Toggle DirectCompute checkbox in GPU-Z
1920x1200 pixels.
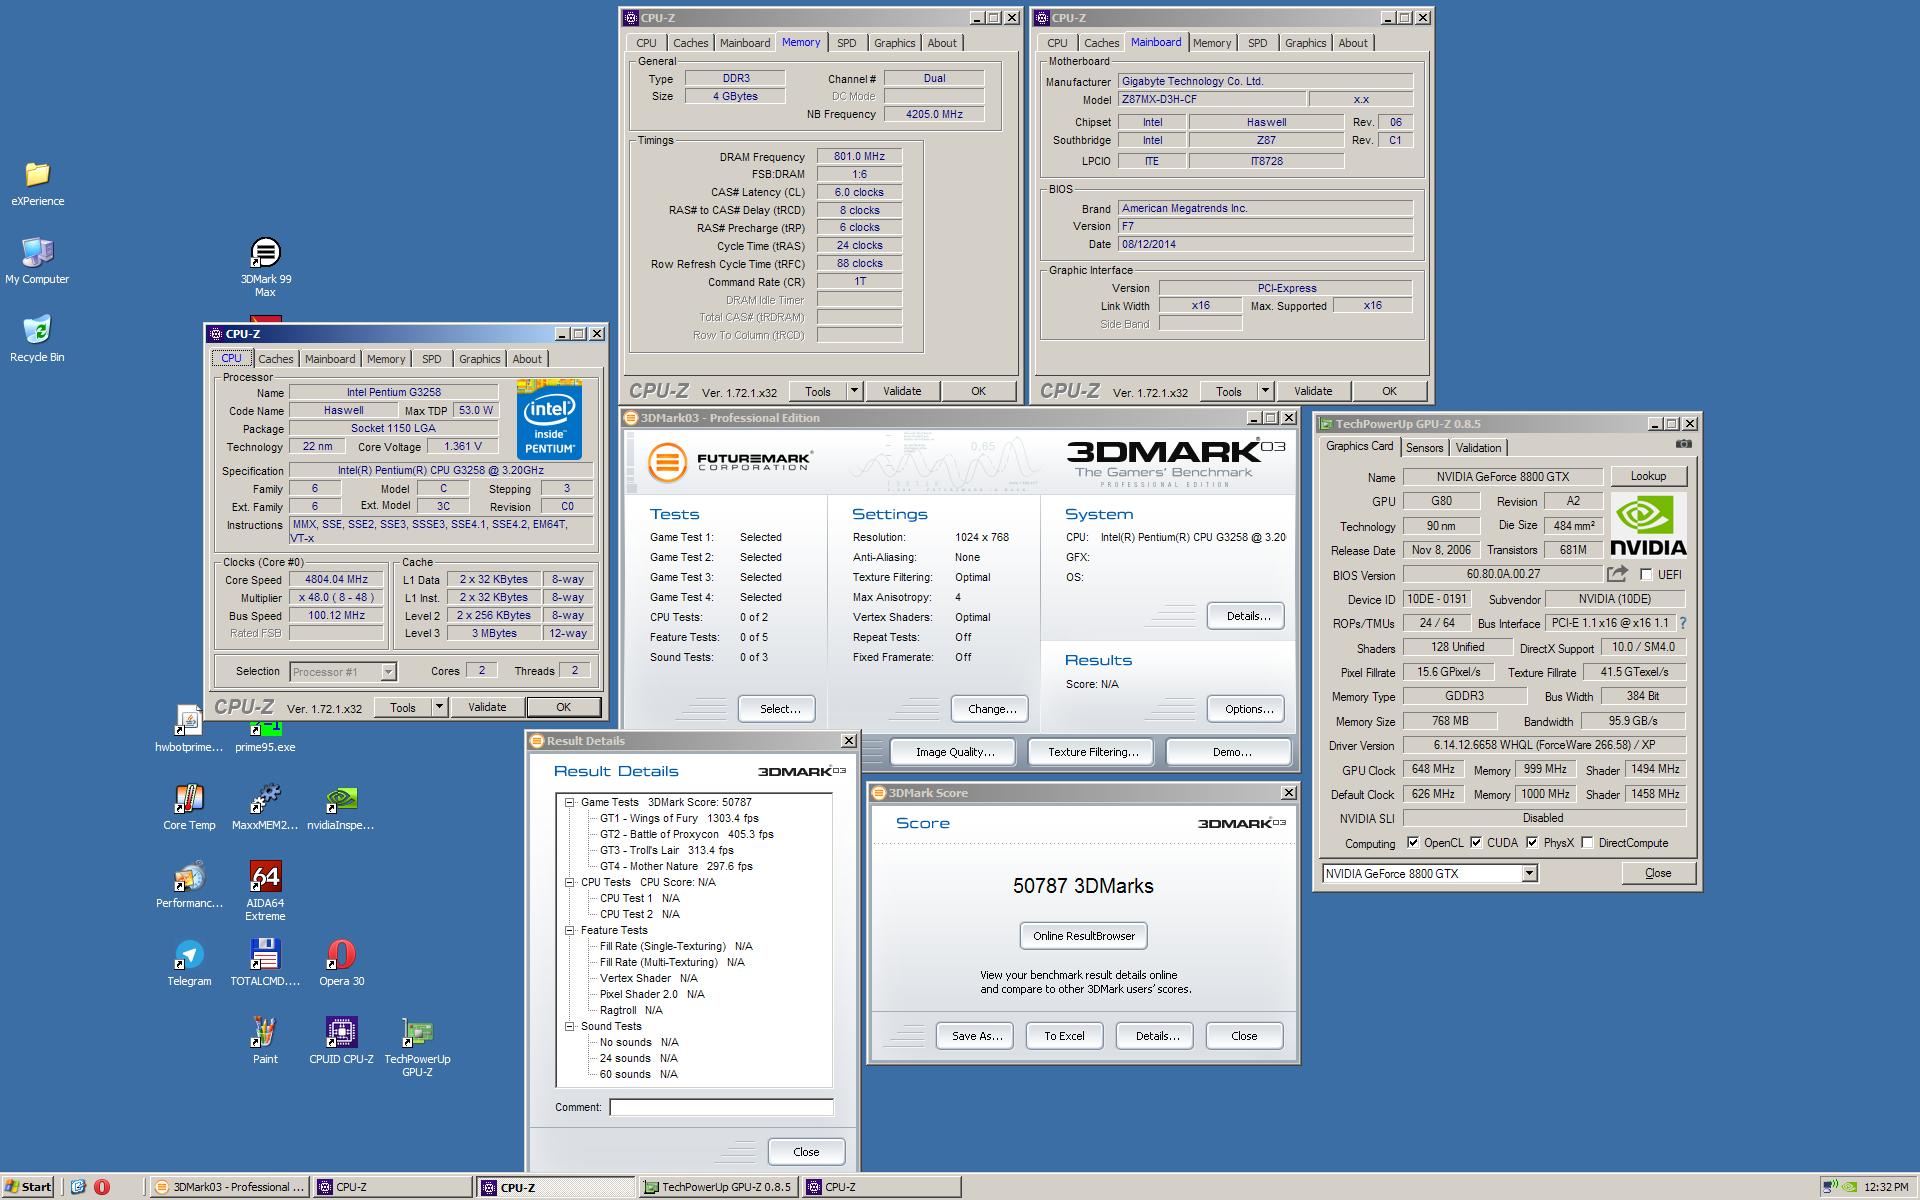coord(1587,842)
